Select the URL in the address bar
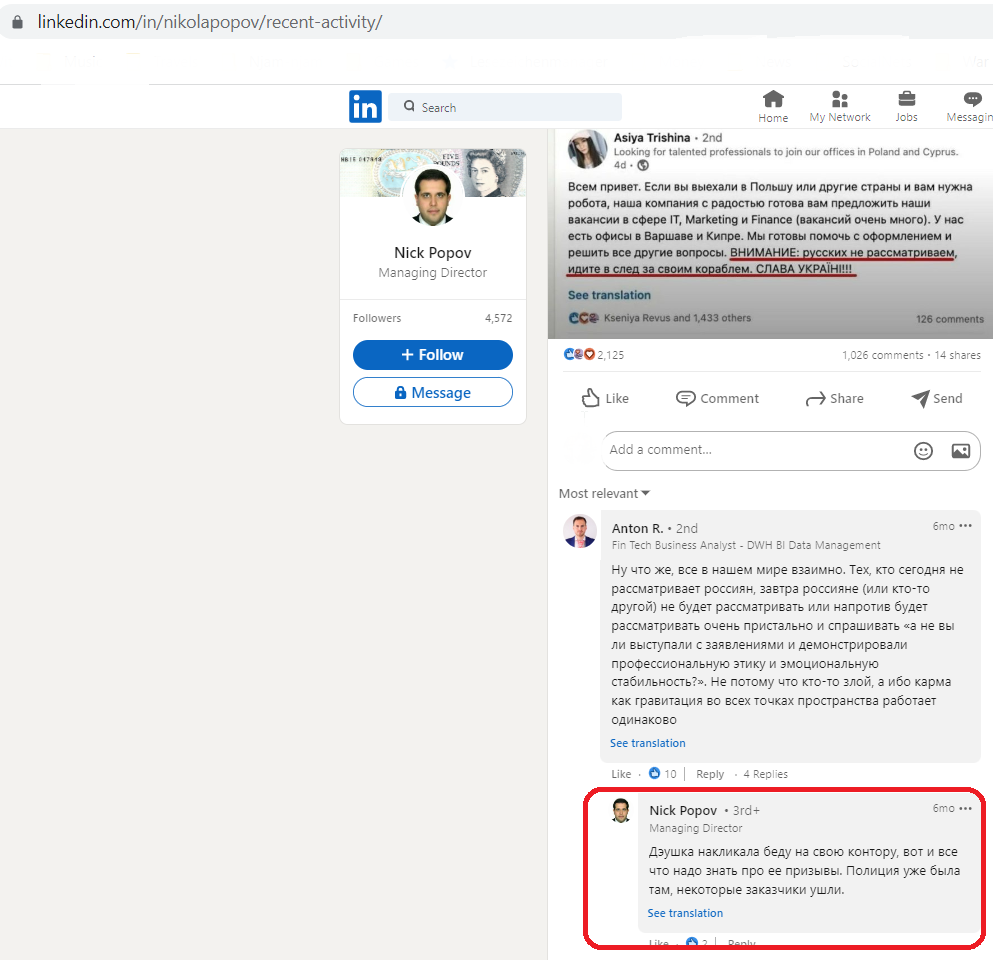Screen dimensions: 993x960 tap(210, 22)
